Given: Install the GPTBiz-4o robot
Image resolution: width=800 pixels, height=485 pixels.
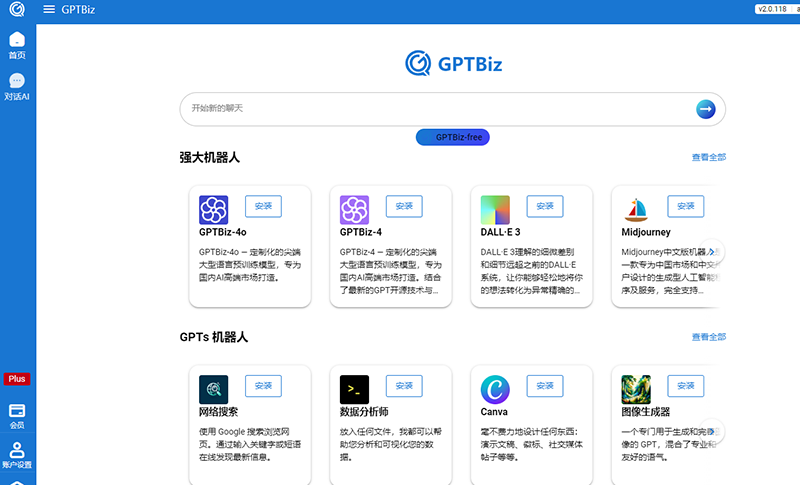Looking at the screenshot, I should tap(263, 206).
